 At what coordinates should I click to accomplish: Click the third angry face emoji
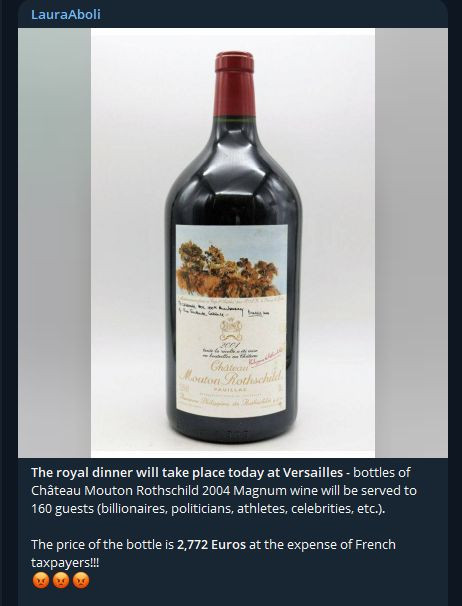[81, 580]
